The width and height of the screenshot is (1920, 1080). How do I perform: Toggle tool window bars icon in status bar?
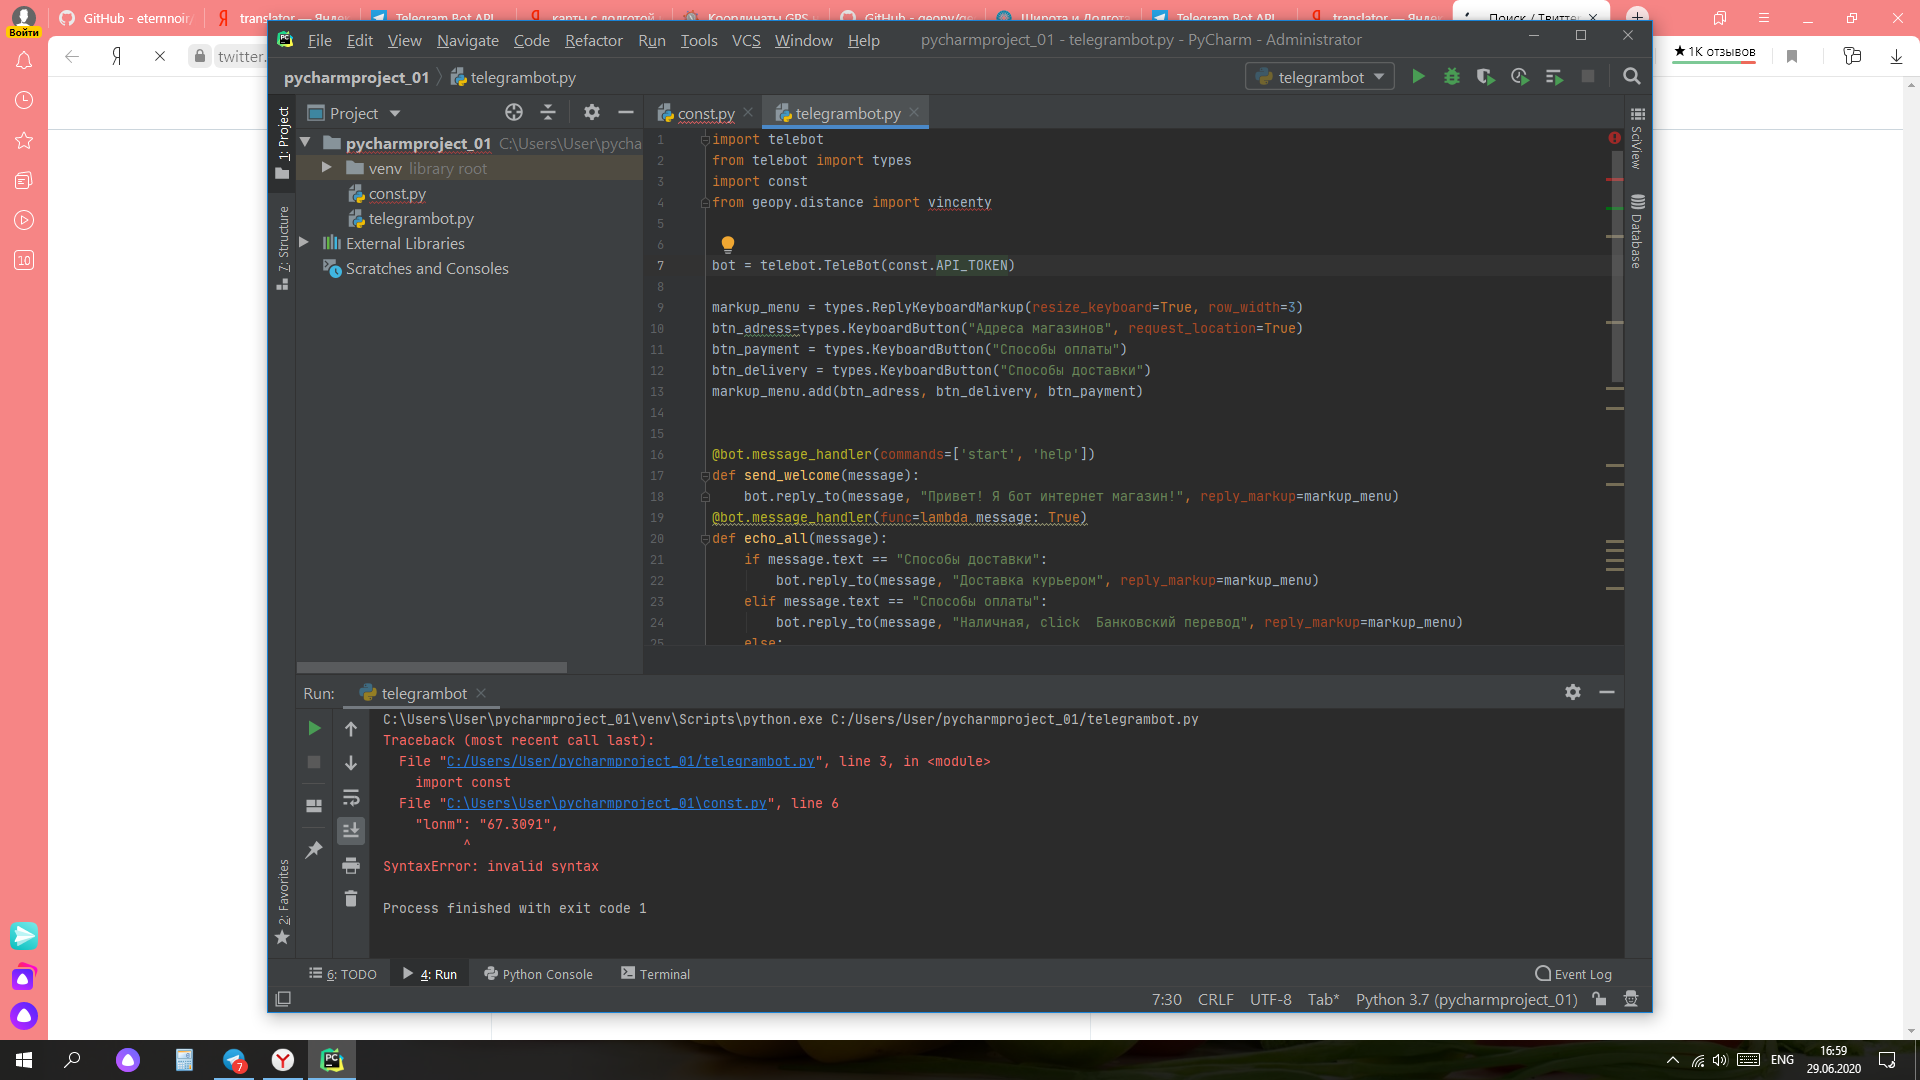[x=283, y=999]
